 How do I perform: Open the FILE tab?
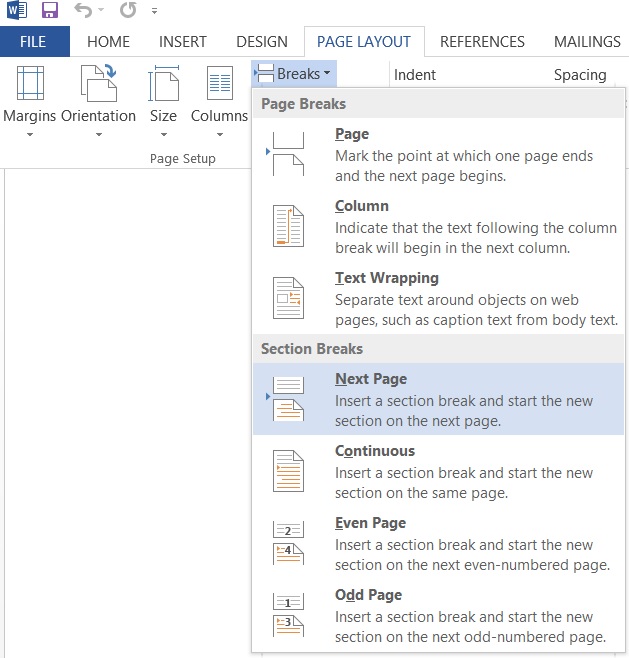tap(34, 42)
